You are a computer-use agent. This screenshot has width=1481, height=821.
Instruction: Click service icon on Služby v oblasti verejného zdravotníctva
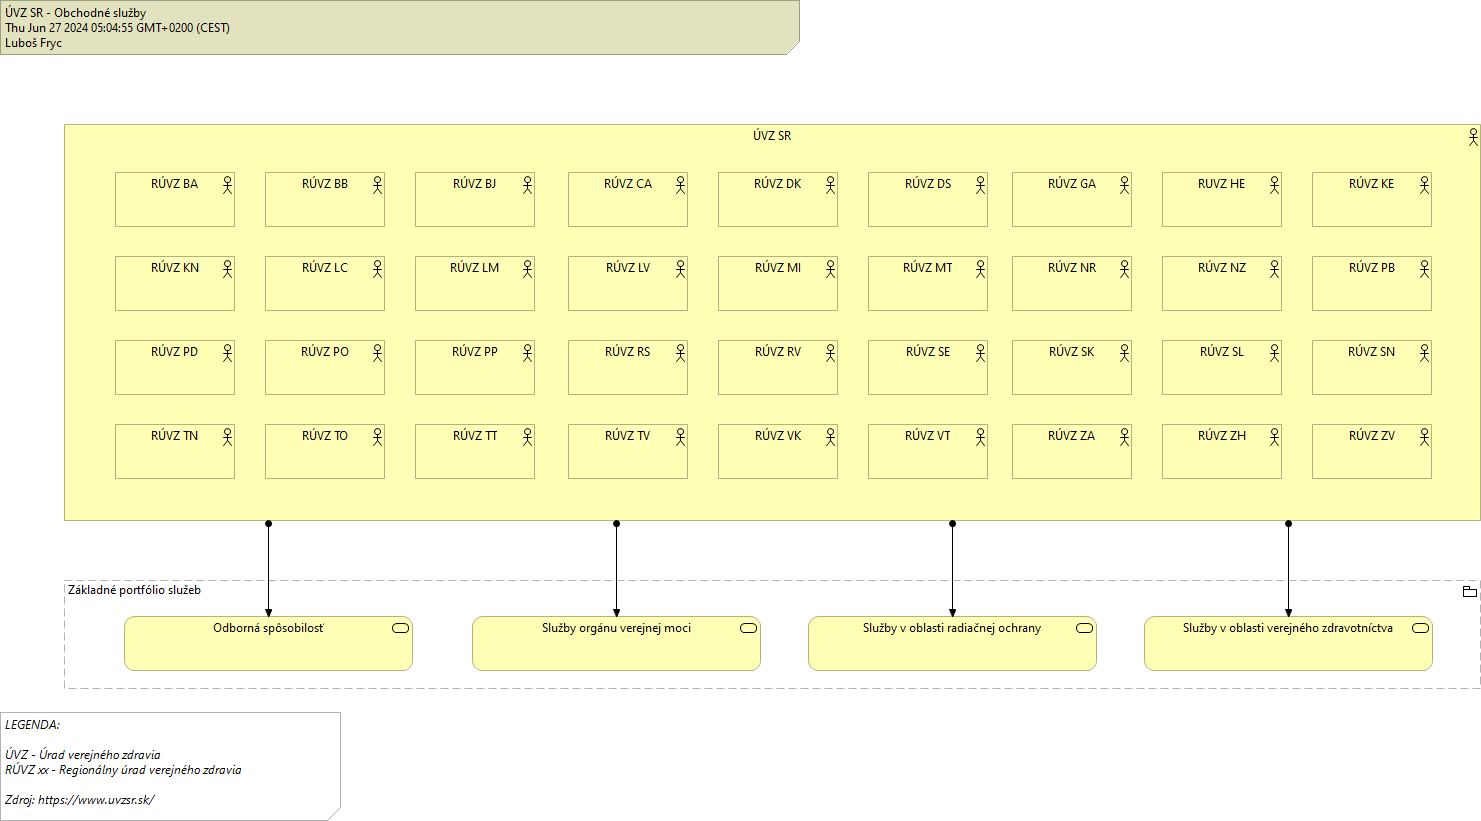[1420, 628]
